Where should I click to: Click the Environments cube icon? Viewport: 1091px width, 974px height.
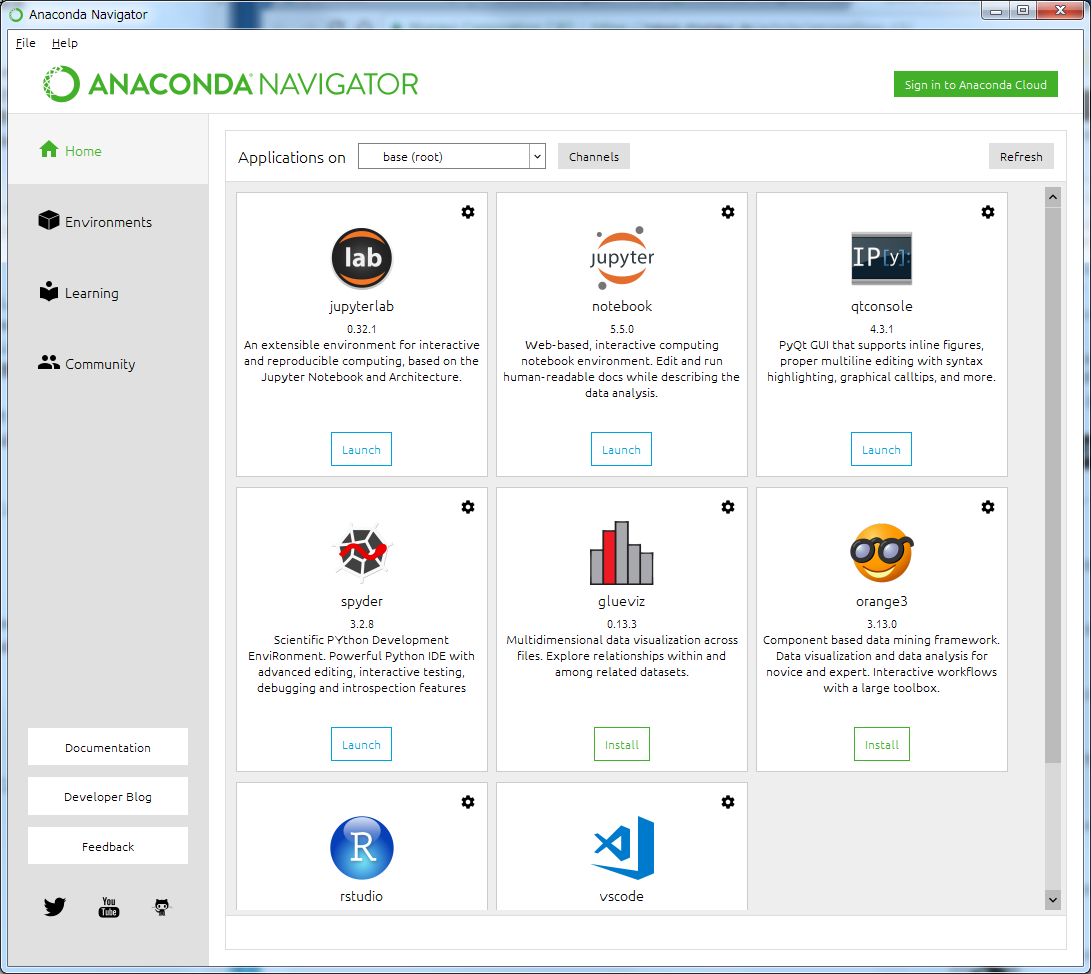coord(49,221)
